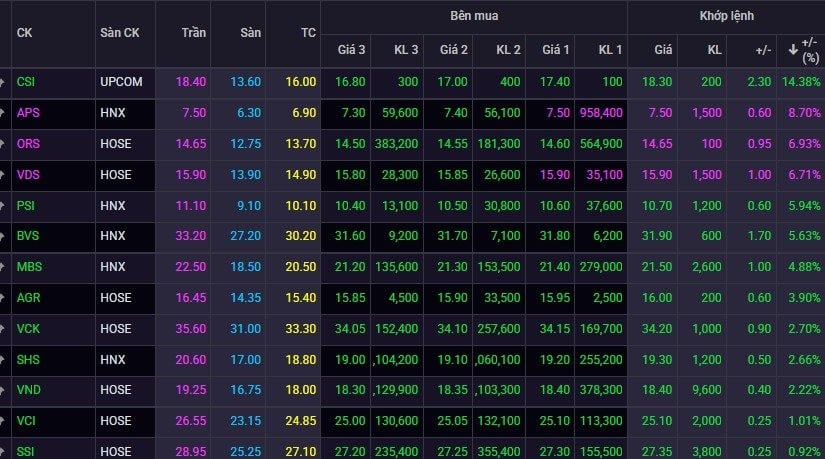Click Giá 1 bid price 7.50 for APS
Viewport: 825px width, 459px height.
point(558,113)
